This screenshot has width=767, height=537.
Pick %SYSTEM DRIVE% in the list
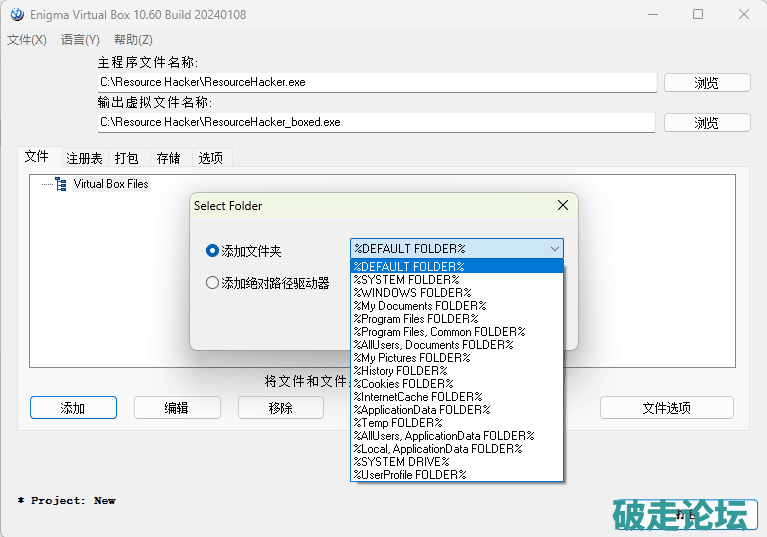(x=401, y=462)
